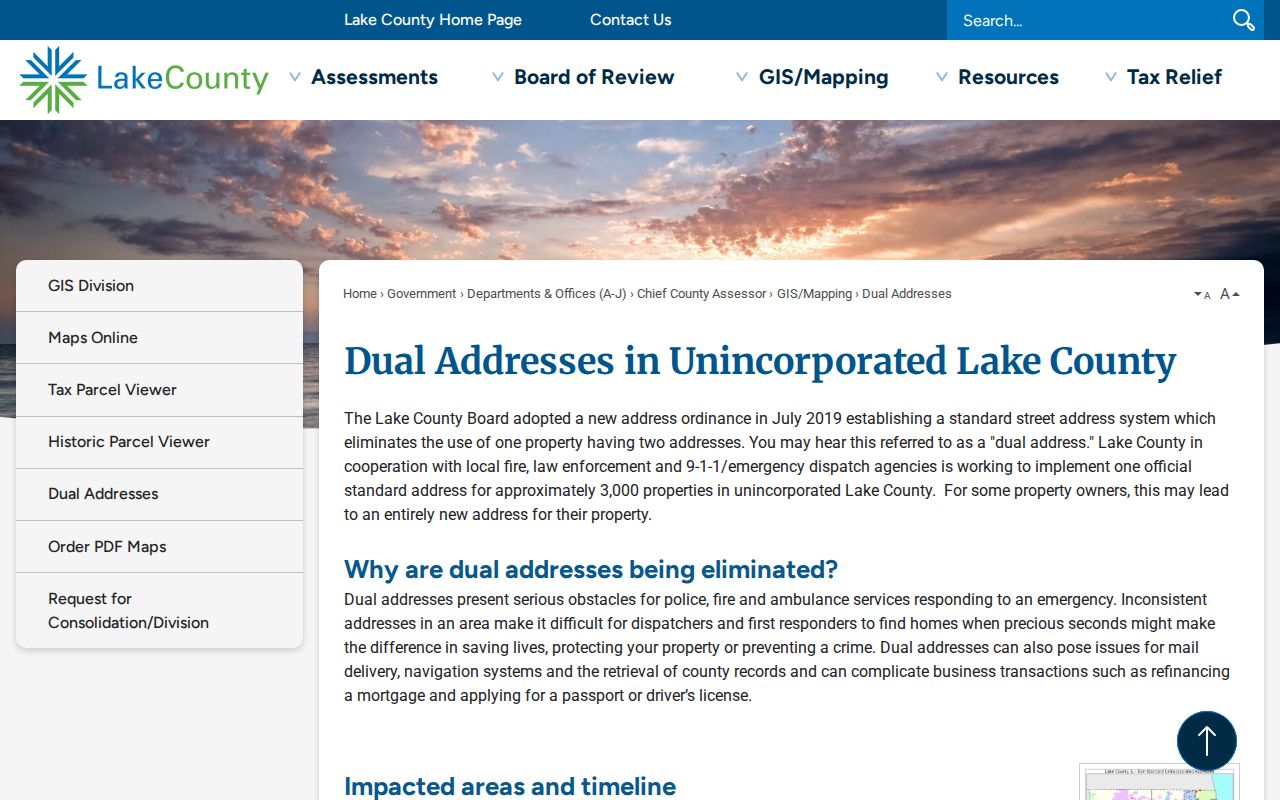Open the GIS/Mapping menu

click(823, 77)
